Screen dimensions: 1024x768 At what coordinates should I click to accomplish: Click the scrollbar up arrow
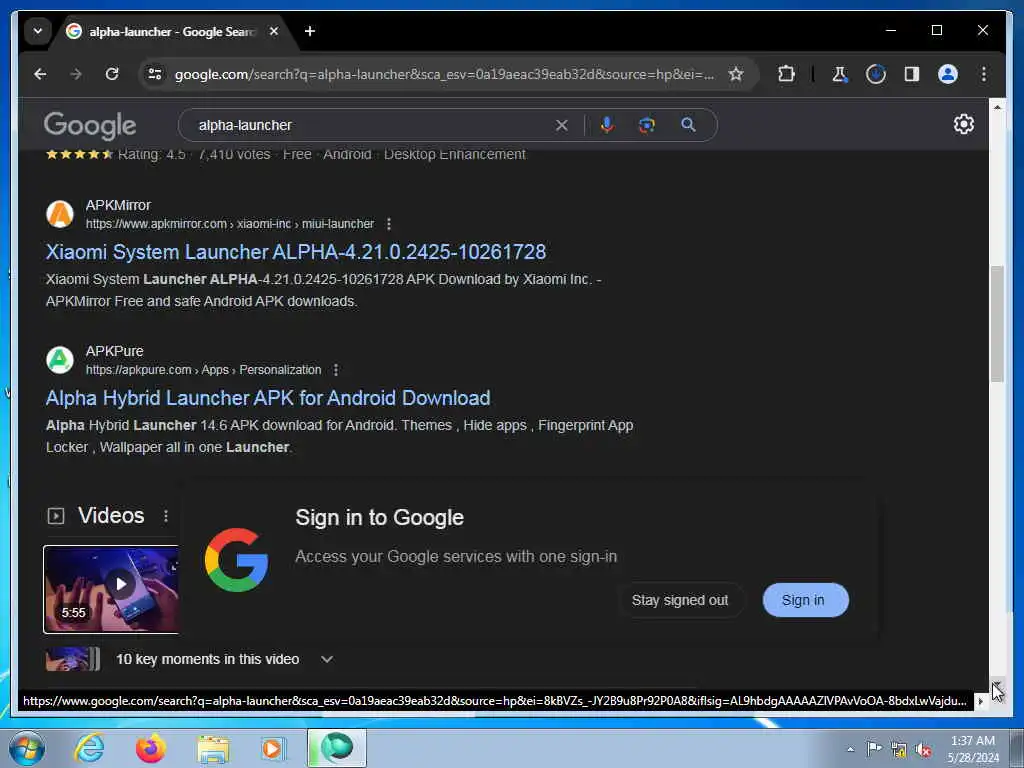pyautogui.click(x=997, y=106)
